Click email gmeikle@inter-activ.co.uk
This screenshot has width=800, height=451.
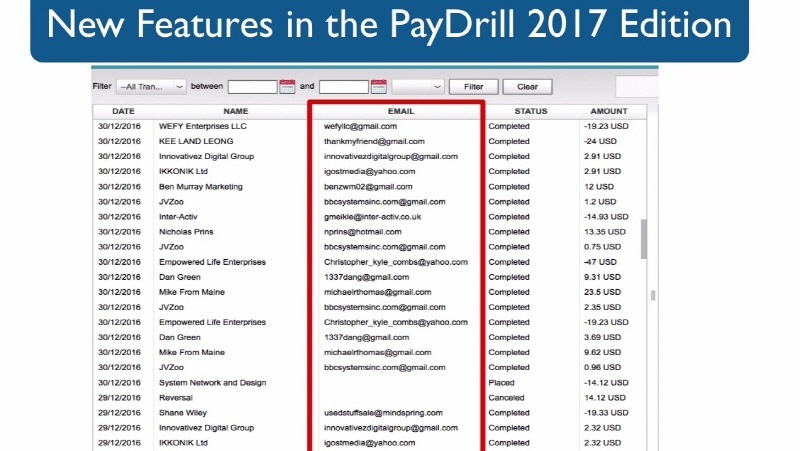pos(372,217)
